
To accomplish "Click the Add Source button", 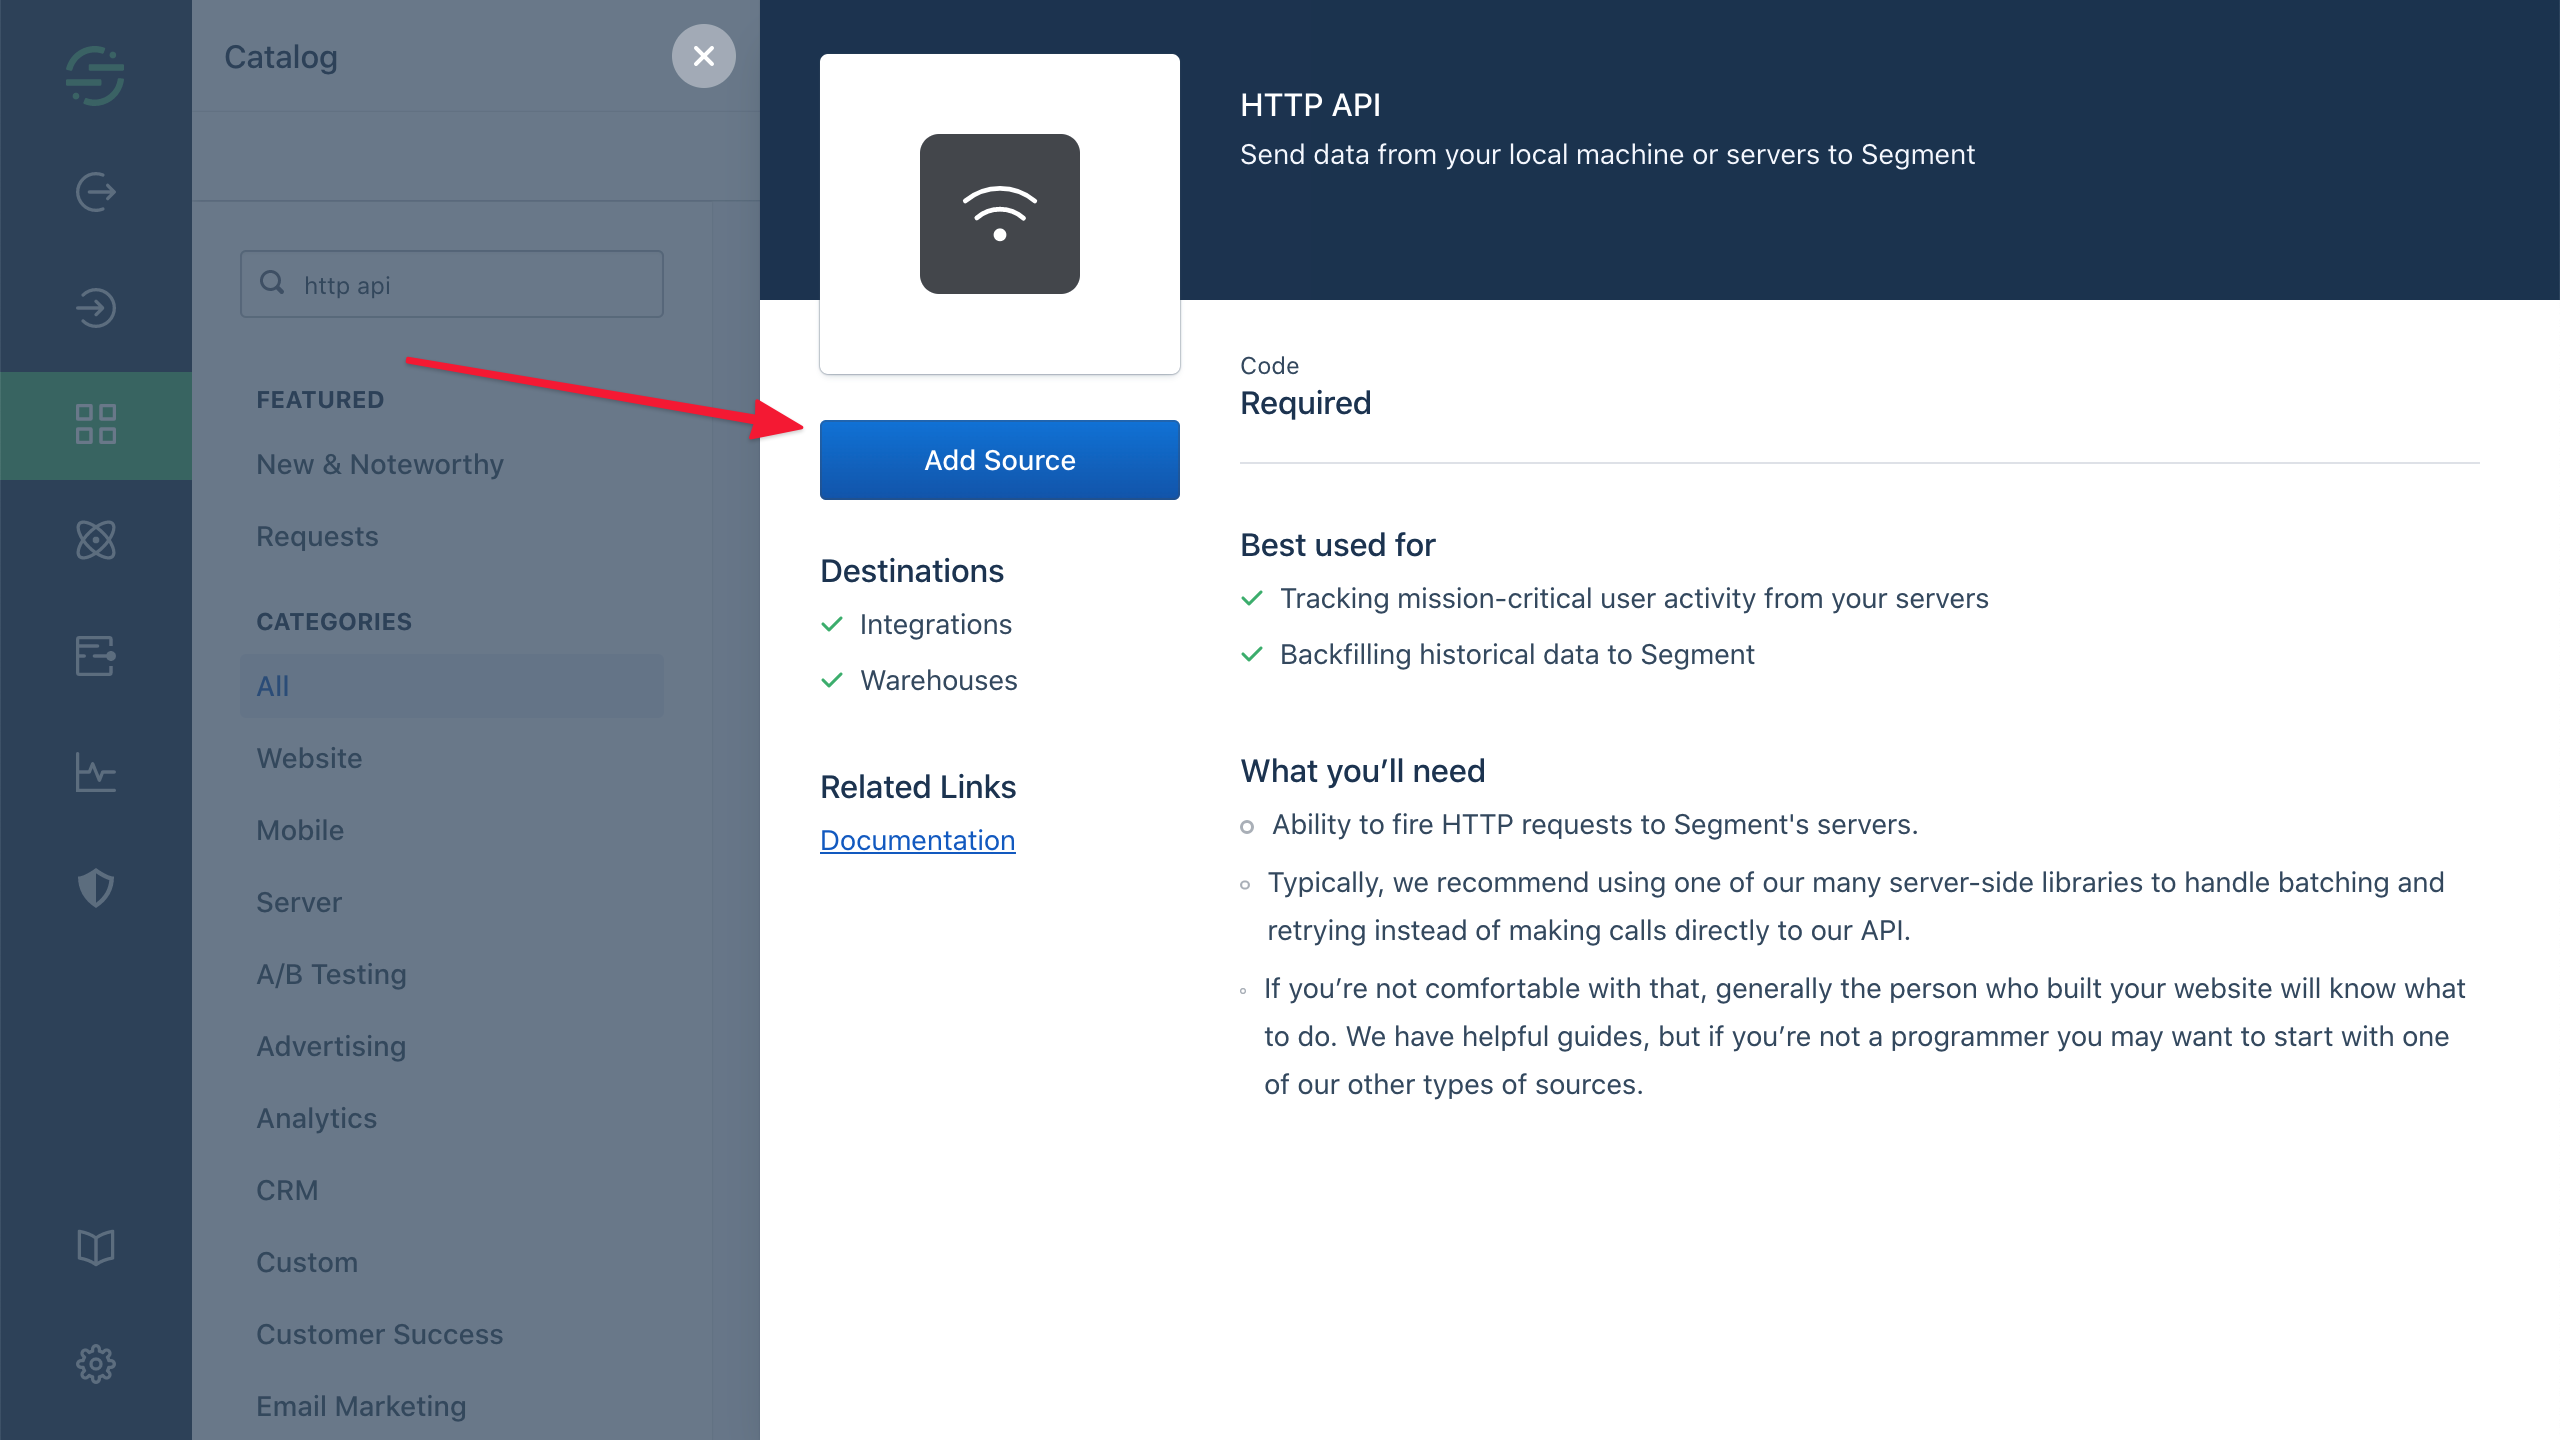I will [x=1000, y=460].
